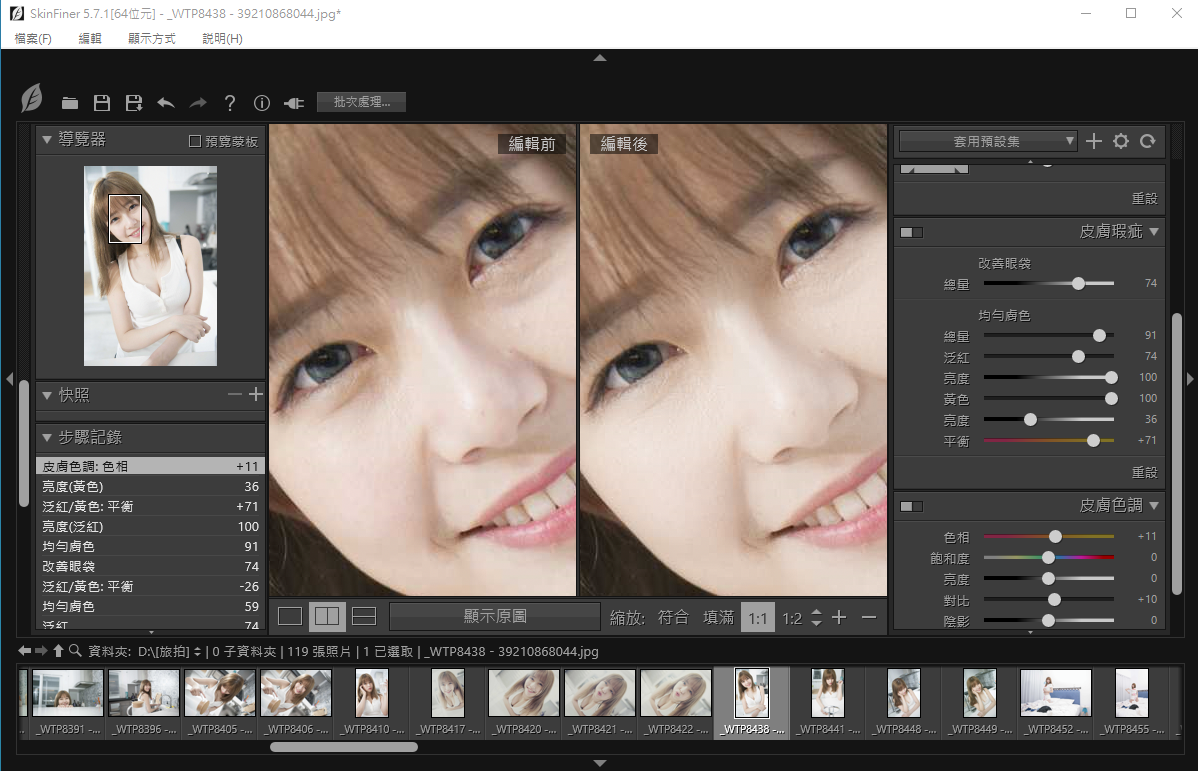Click the 對比 slider showing +10
The image size is (1198, 771).
pos(1049,600)
